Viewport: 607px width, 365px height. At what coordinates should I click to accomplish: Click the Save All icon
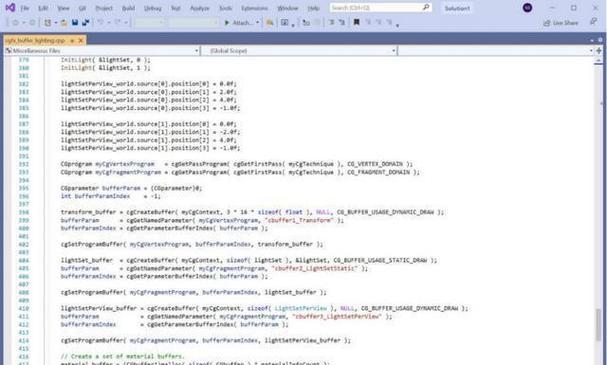pyautogui.click(x=86, y=23)
